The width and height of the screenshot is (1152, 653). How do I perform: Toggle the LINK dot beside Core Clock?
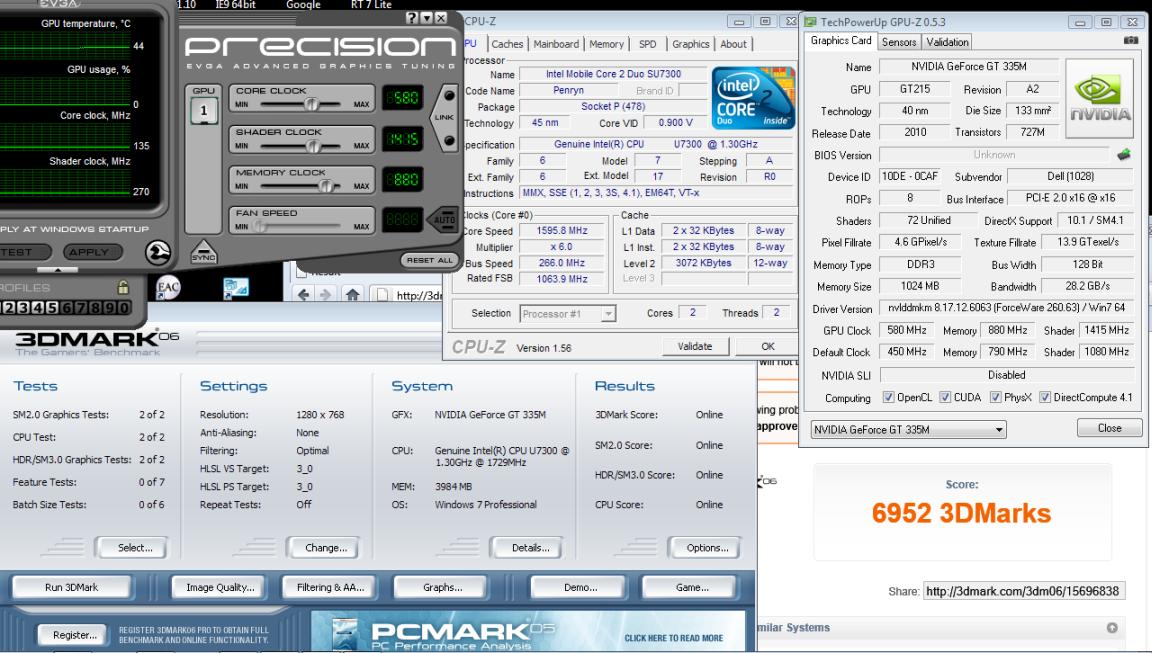[x=449, y=95]
